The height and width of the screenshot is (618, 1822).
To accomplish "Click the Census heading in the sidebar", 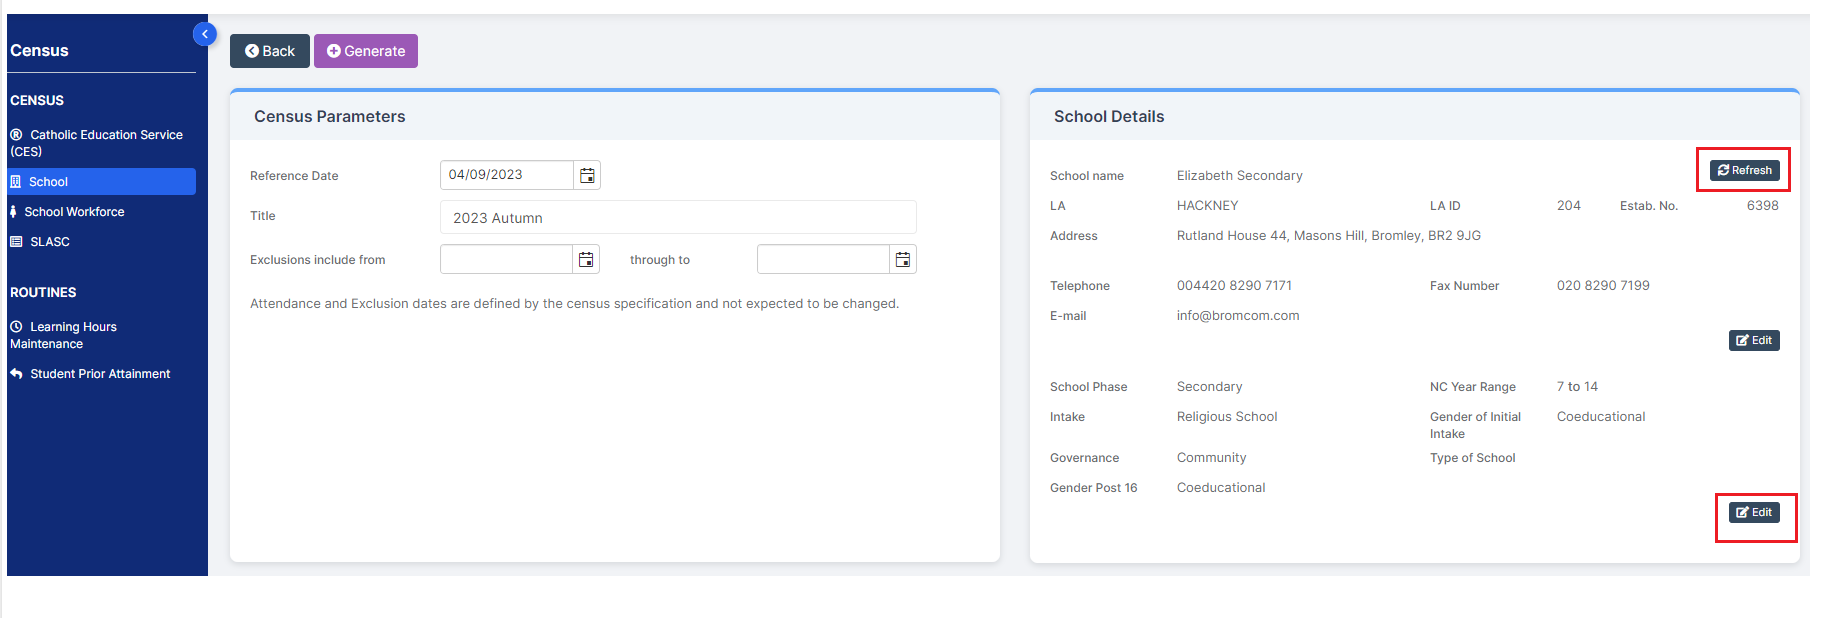I will [x=39, y=50].
